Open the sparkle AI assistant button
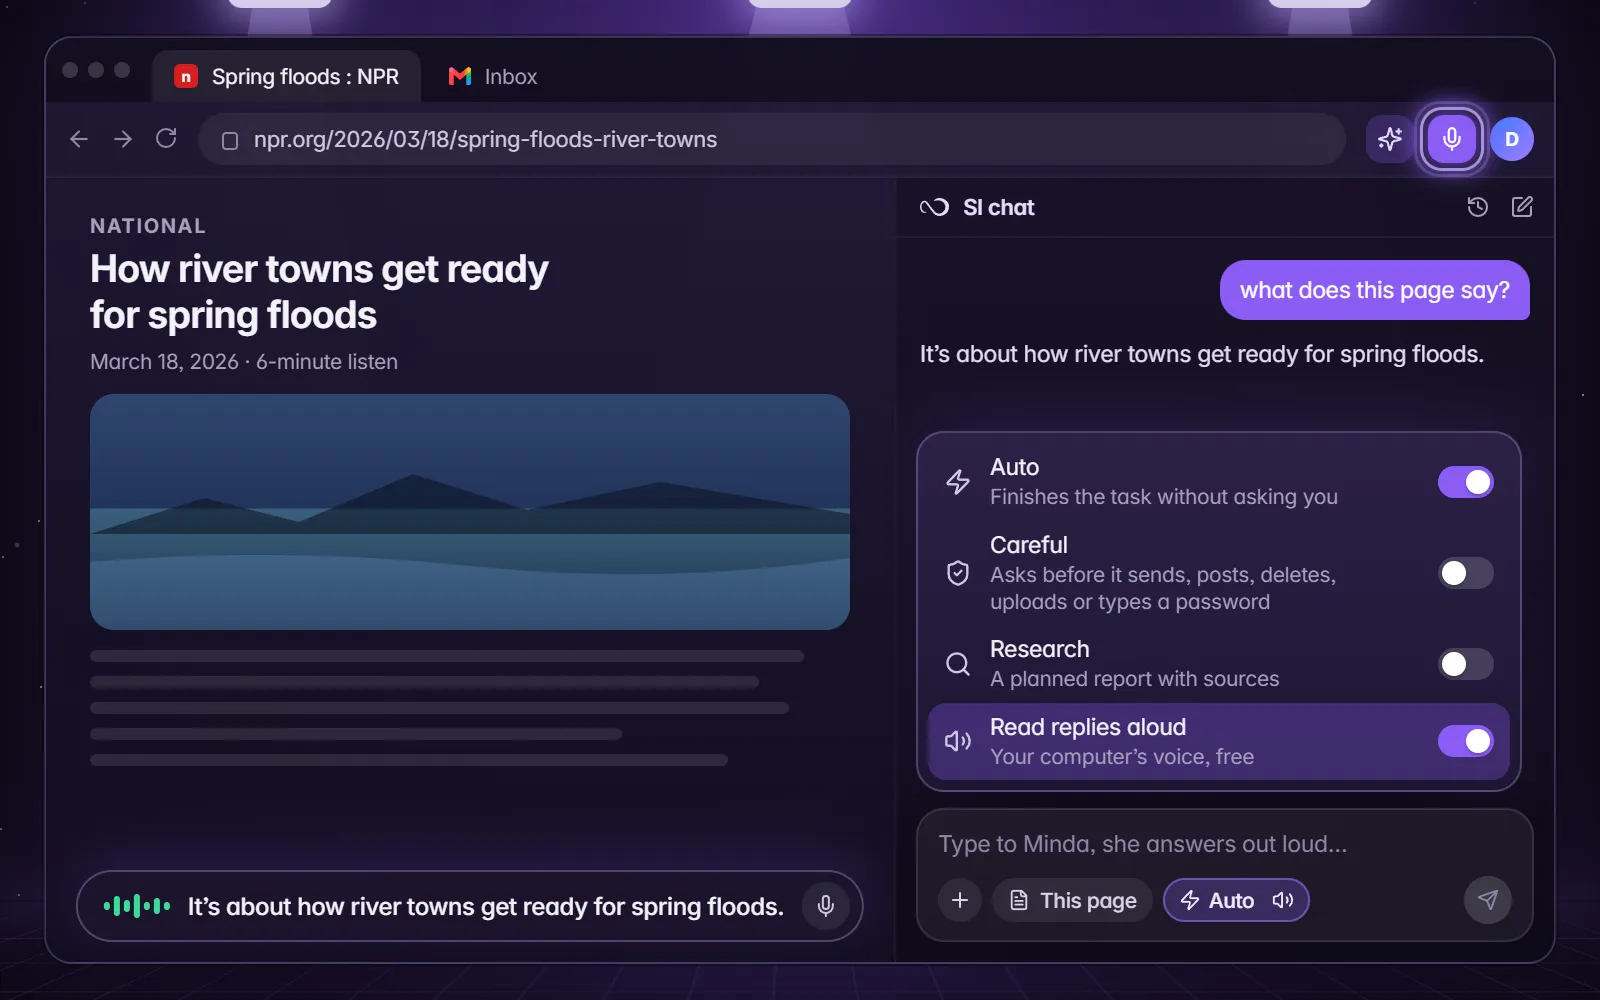This screenshot has width=1600, height=1000. [1390, 139]
